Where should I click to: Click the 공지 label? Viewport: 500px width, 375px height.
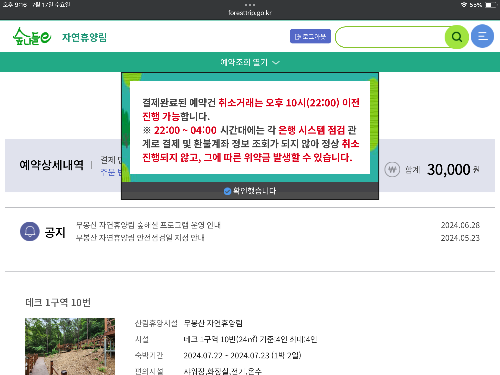[x=55, y=232]
